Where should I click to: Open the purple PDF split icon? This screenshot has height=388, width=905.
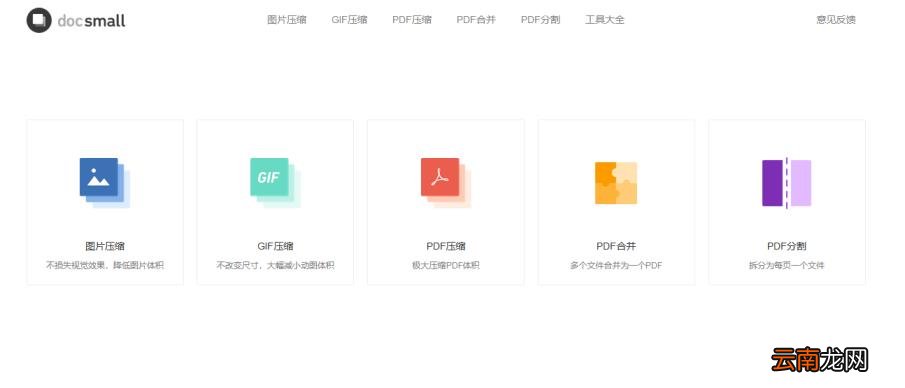(787, 183)
